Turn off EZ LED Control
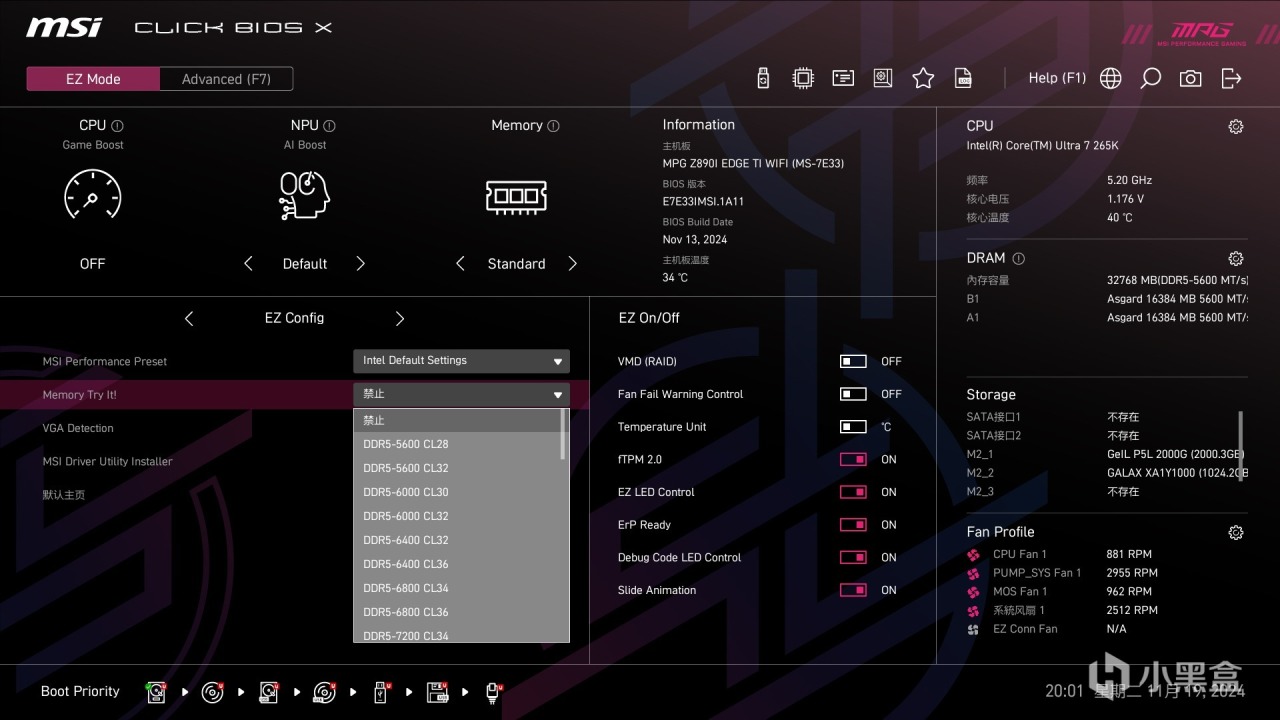Viewport: 1280px width, 720px height. coord(853,492)
